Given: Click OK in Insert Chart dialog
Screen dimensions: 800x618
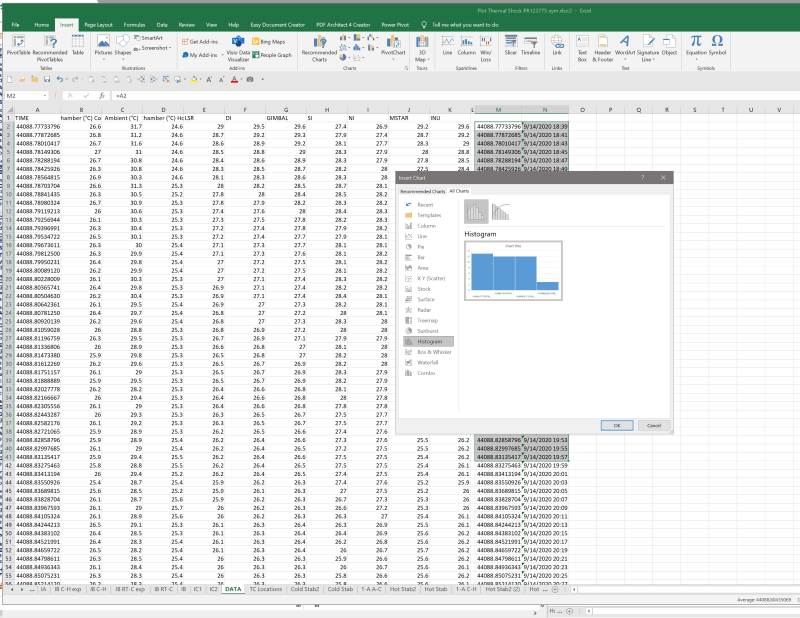Looking at the screenshot, I should (x=617, y=425).
